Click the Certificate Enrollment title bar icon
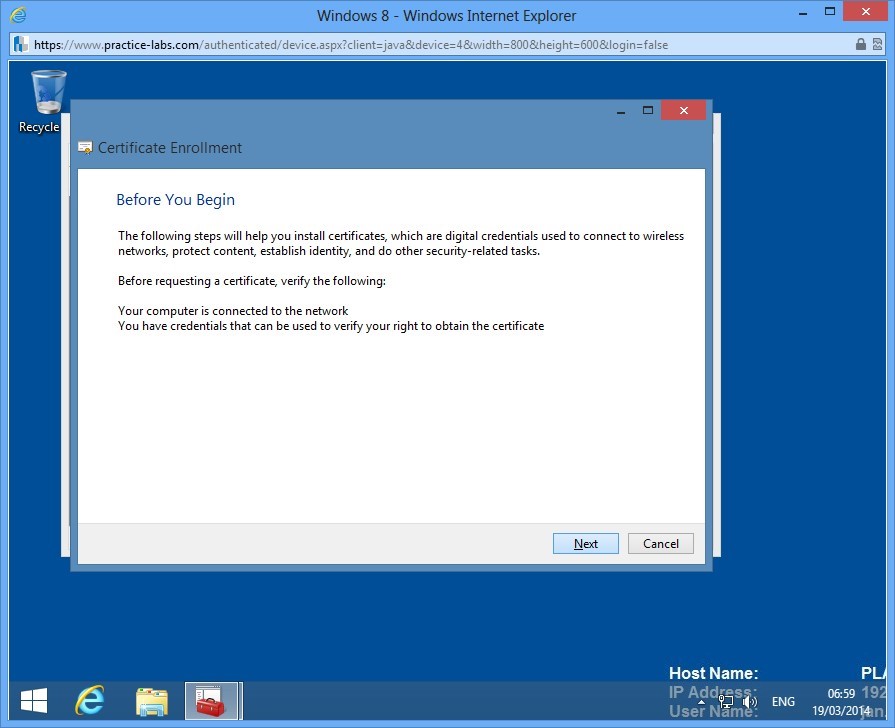 point(85,147)
